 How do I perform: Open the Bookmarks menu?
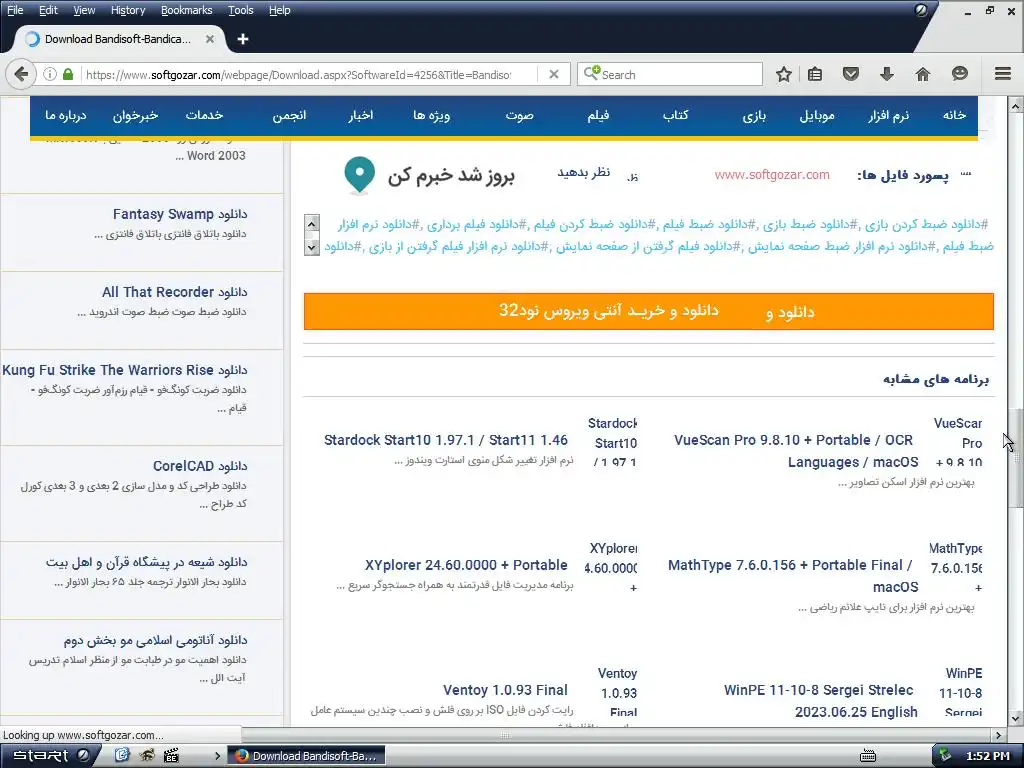point(187,10)
